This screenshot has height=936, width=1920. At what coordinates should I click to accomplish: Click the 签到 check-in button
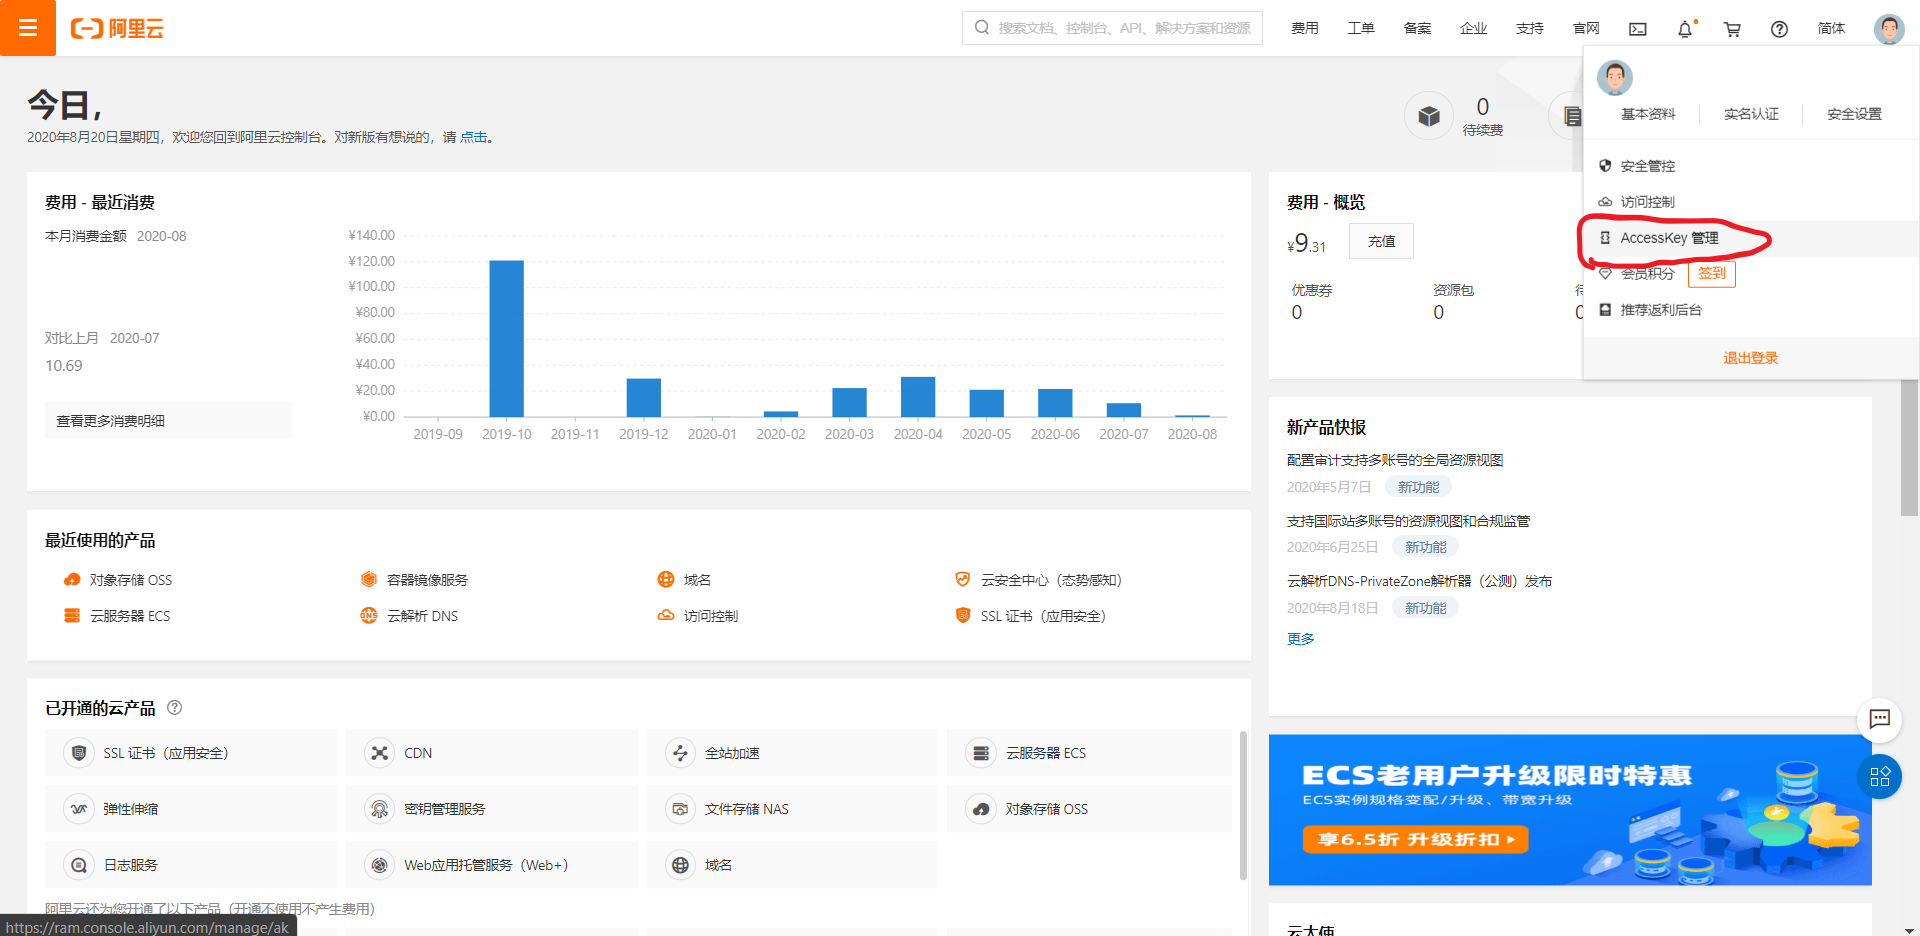pyautogui.click(x=1712, y=273)
